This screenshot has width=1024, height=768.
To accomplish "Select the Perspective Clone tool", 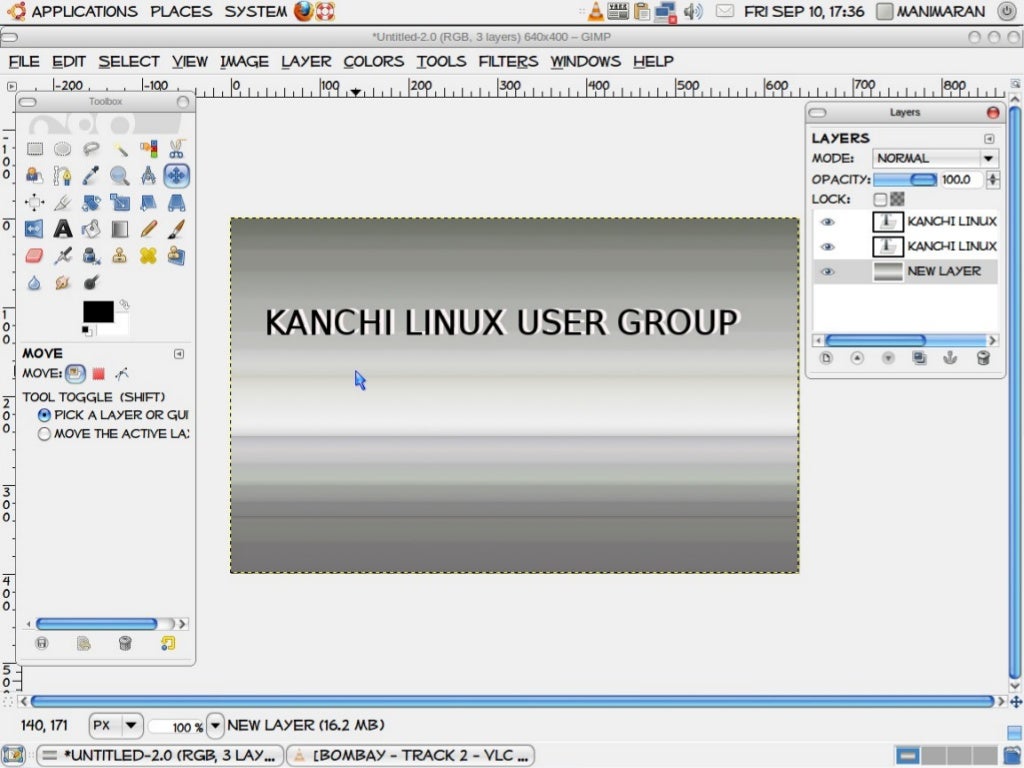I will pos(176,255).
